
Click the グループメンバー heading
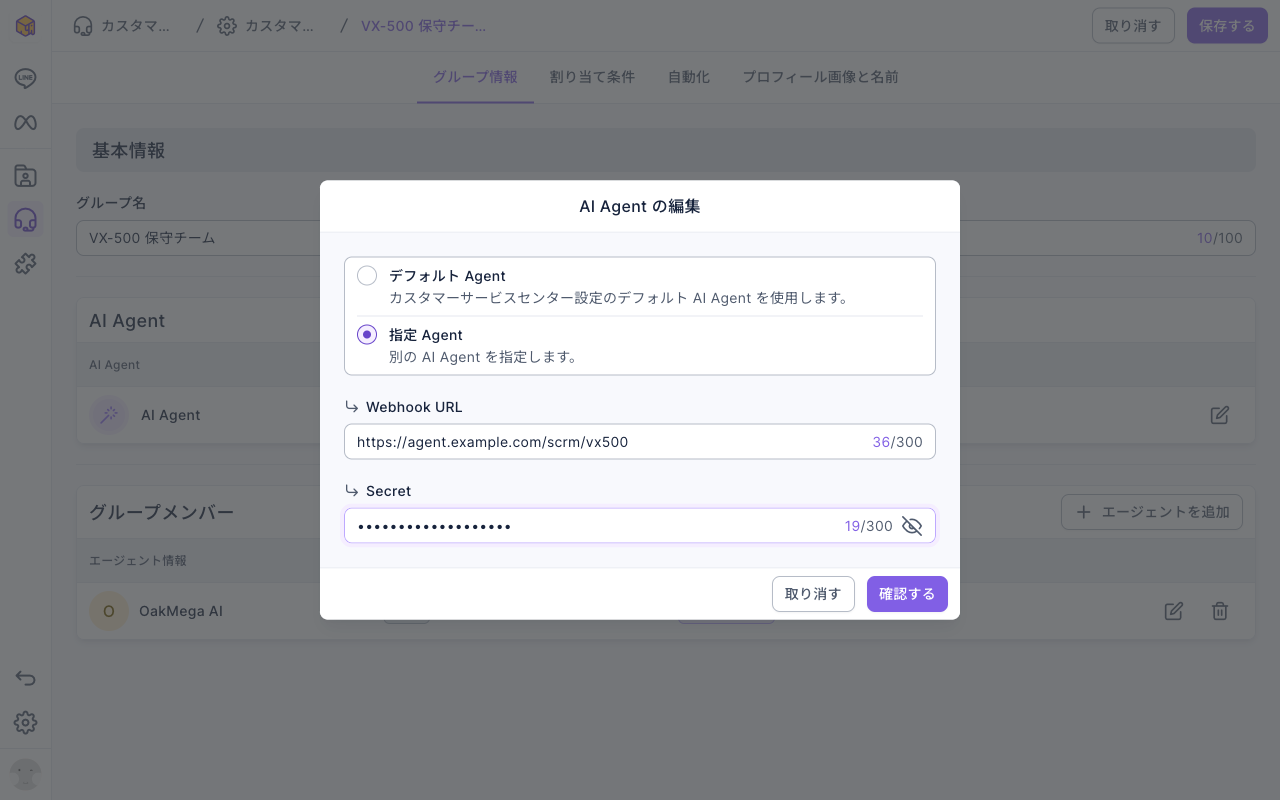[x=161, y=512]
